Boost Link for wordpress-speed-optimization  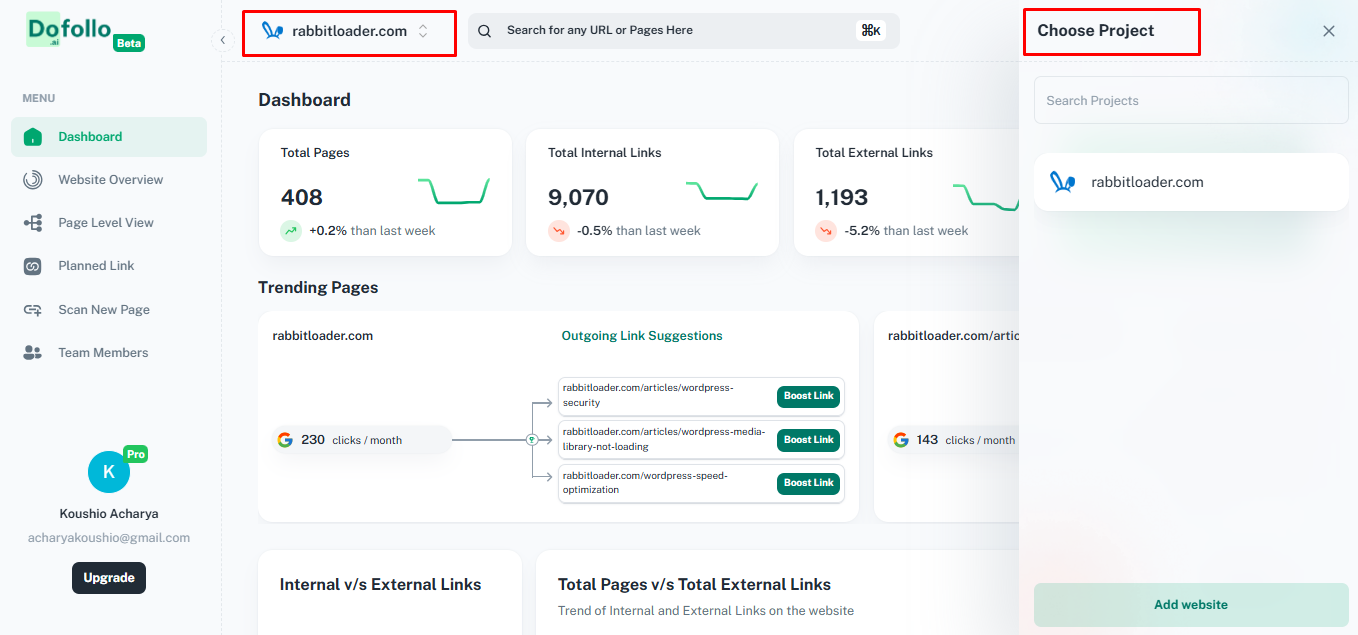point(809,483)
